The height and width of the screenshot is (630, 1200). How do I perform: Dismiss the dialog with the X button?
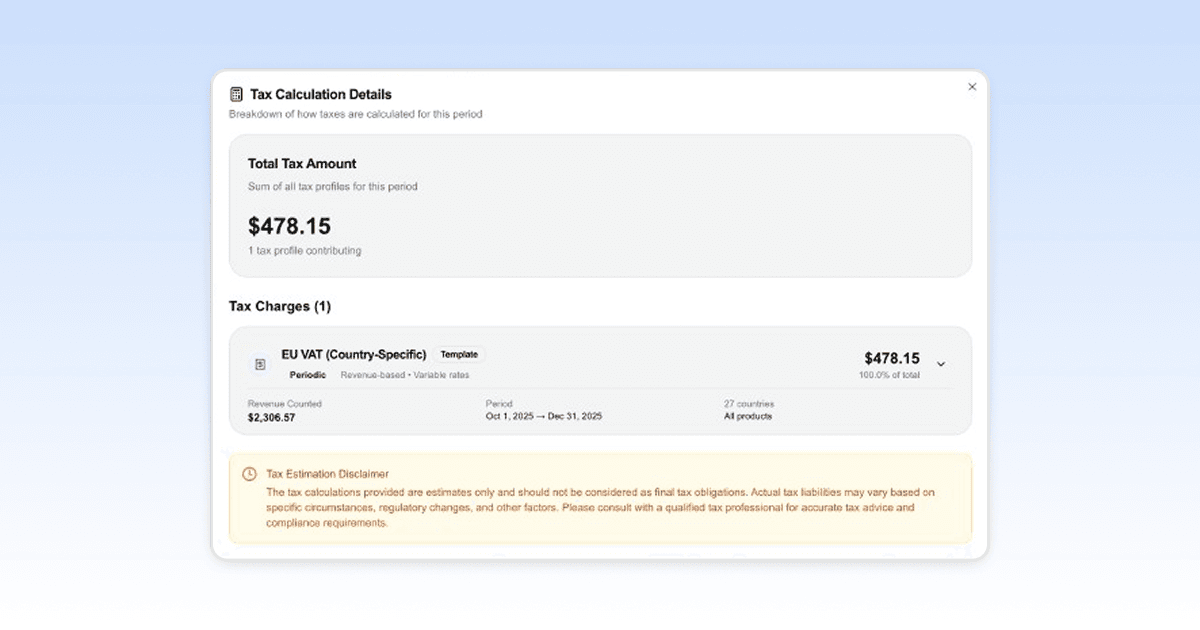(971, 86)
